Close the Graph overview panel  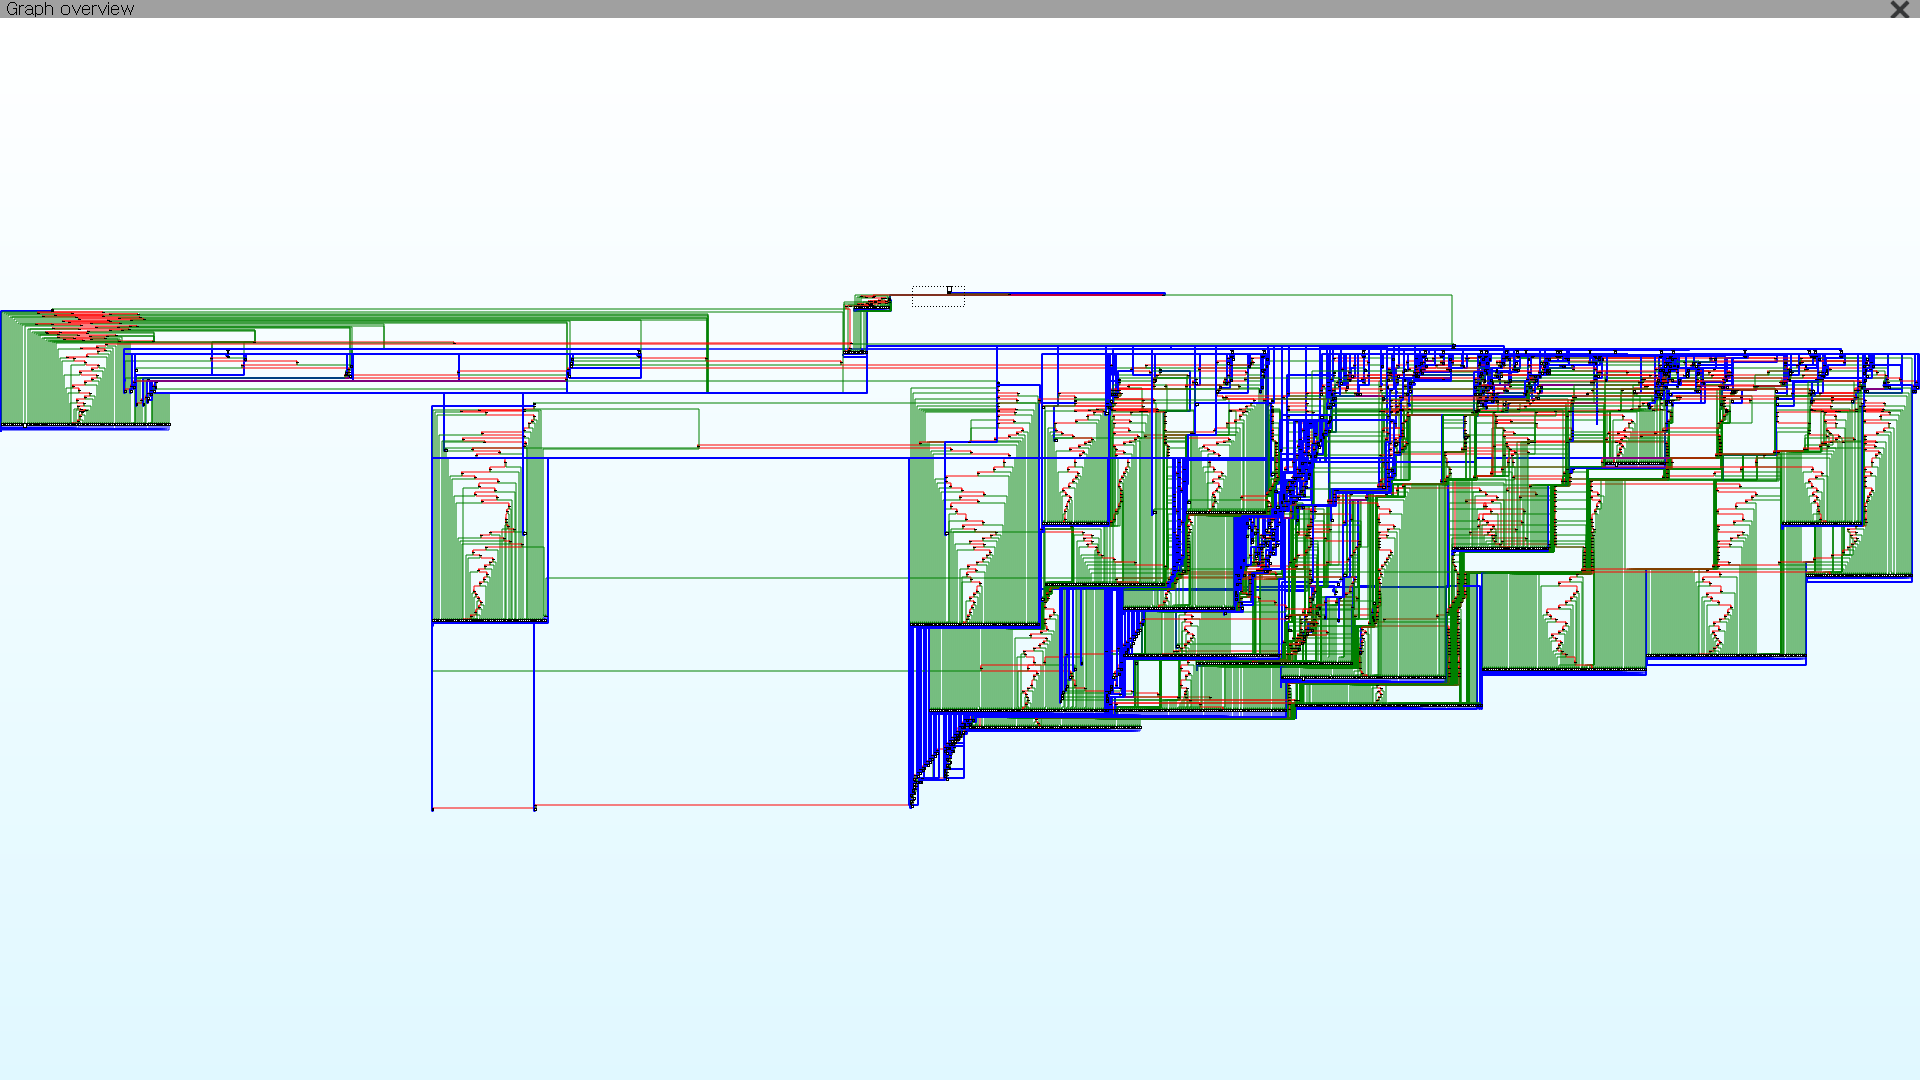coord(1899,9)
